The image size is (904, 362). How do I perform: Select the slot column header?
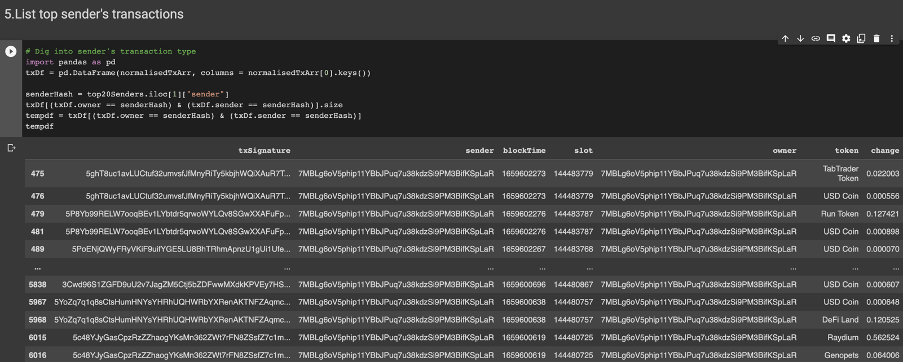(583, 150)
